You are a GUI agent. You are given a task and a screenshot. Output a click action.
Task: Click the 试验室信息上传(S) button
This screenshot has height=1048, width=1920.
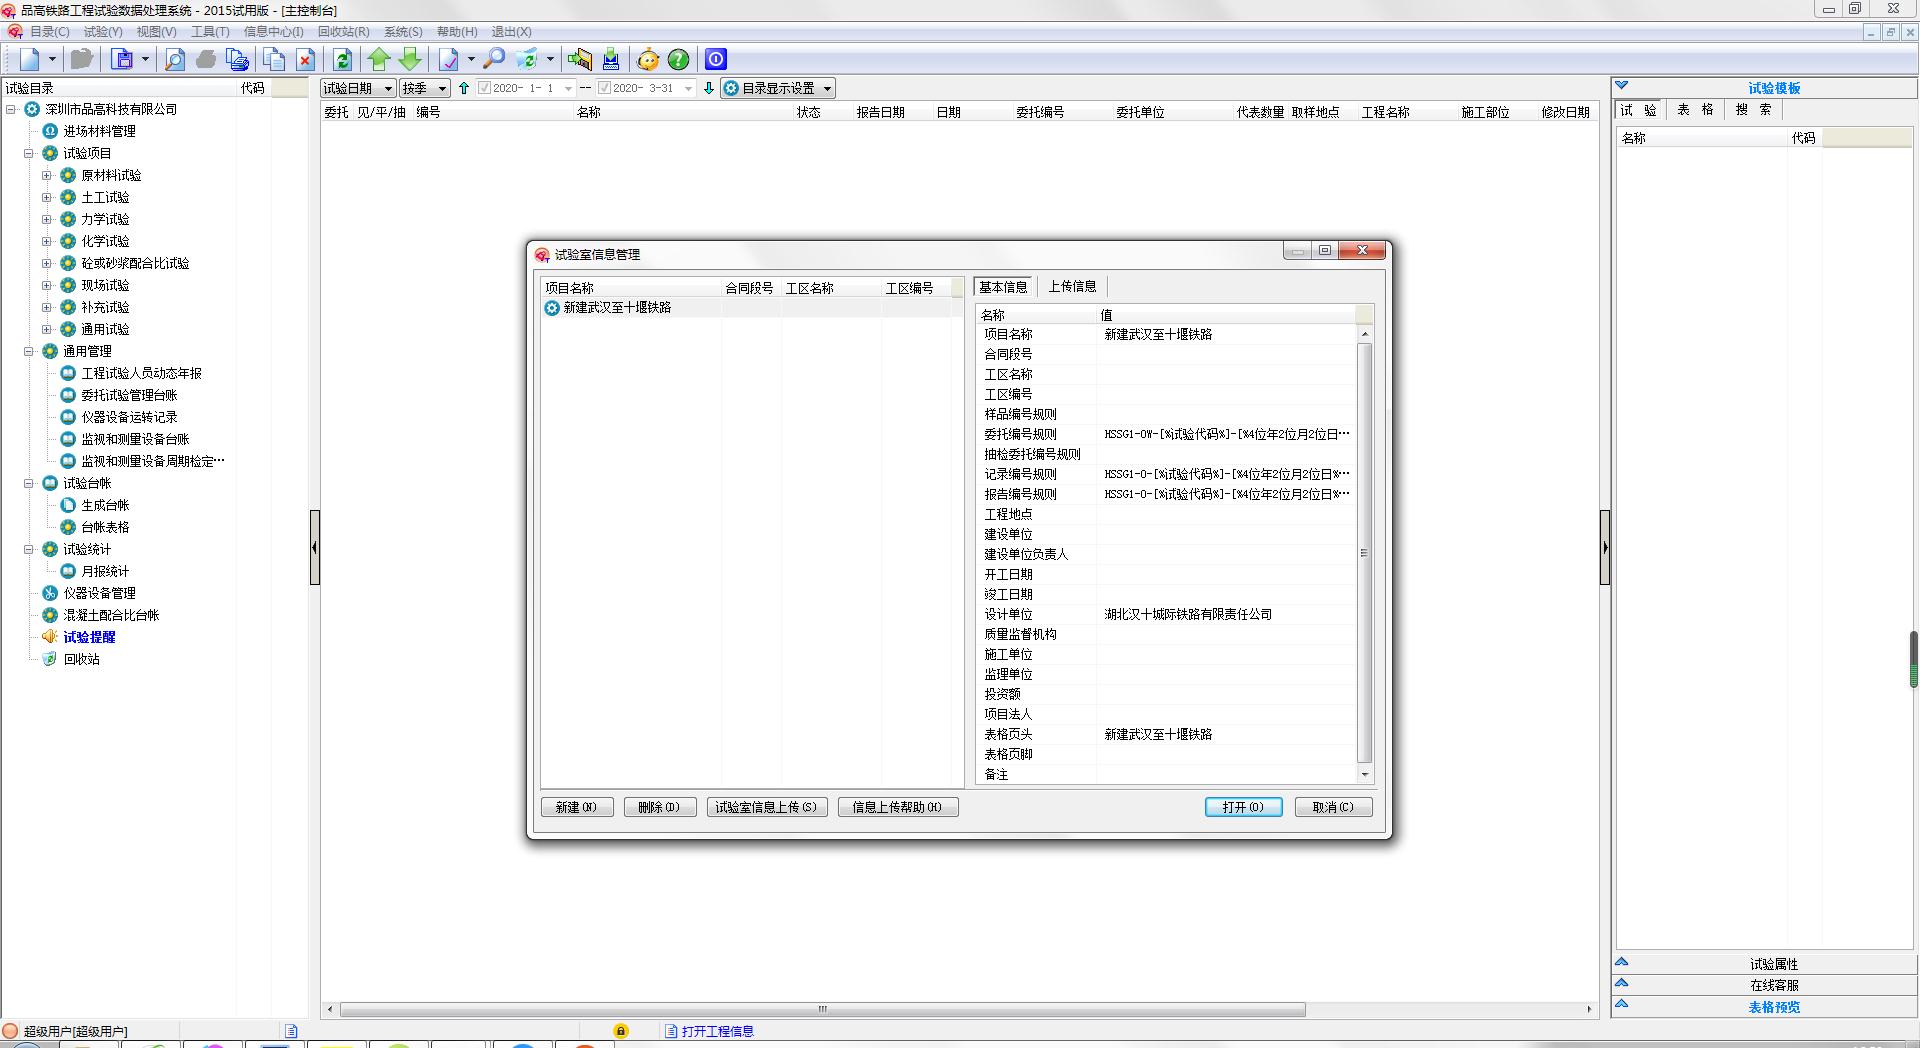[x=766, y=807]
